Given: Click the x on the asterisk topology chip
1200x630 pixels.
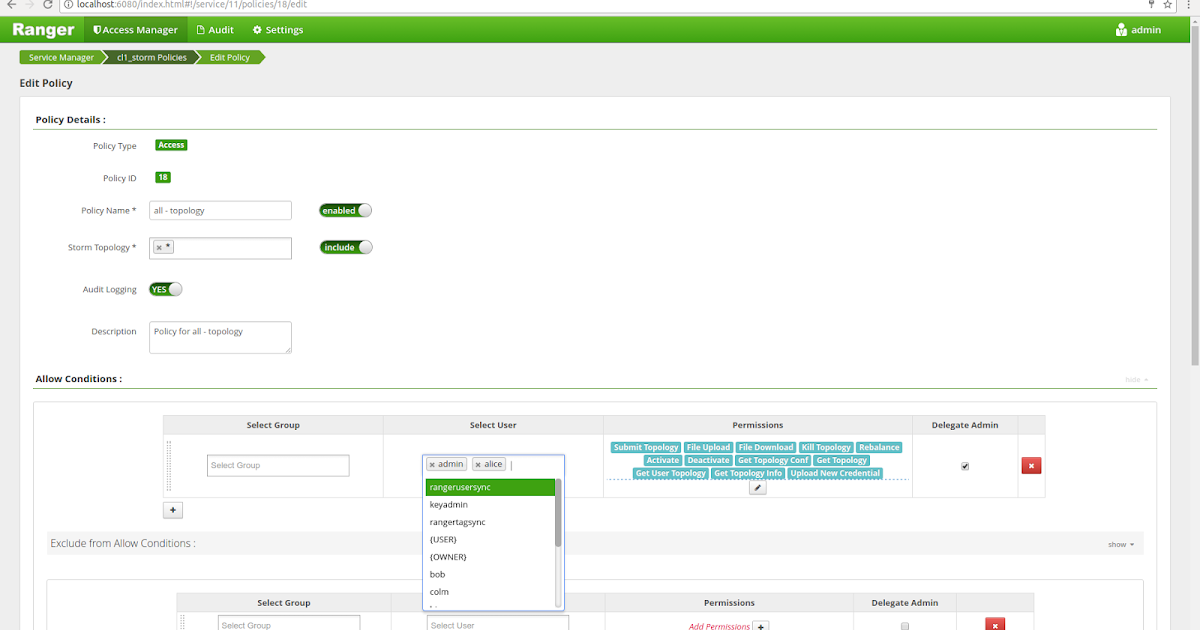Looking at the screenshot, I should coord(157,245).
